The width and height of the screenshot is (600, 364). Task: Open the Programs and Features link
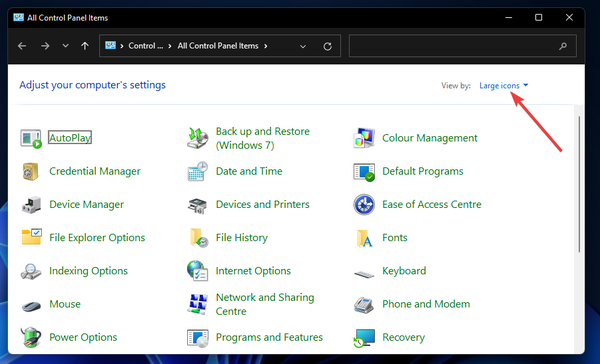coord(269,337)
